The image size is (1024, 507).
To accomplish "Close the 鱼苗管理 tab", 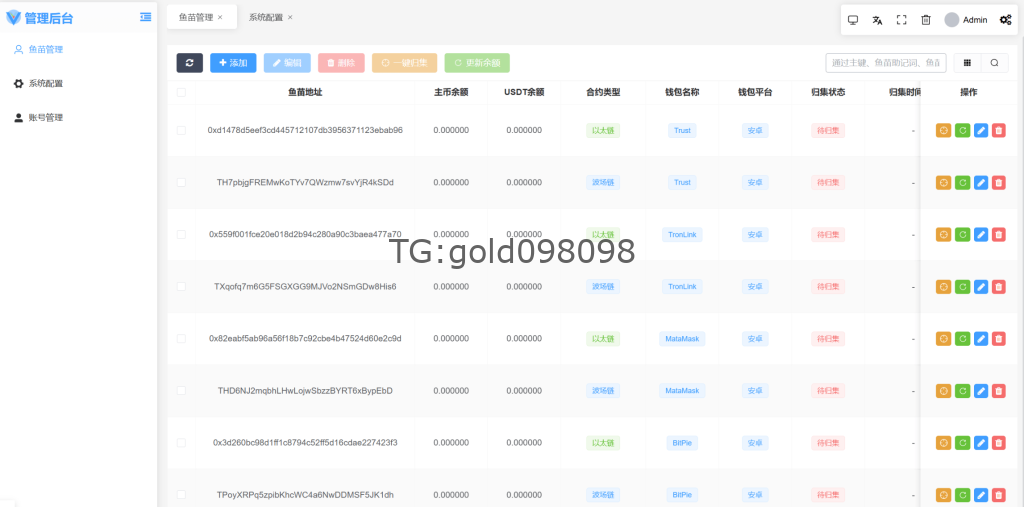I will pyautogui.click(x=220, y=18).
